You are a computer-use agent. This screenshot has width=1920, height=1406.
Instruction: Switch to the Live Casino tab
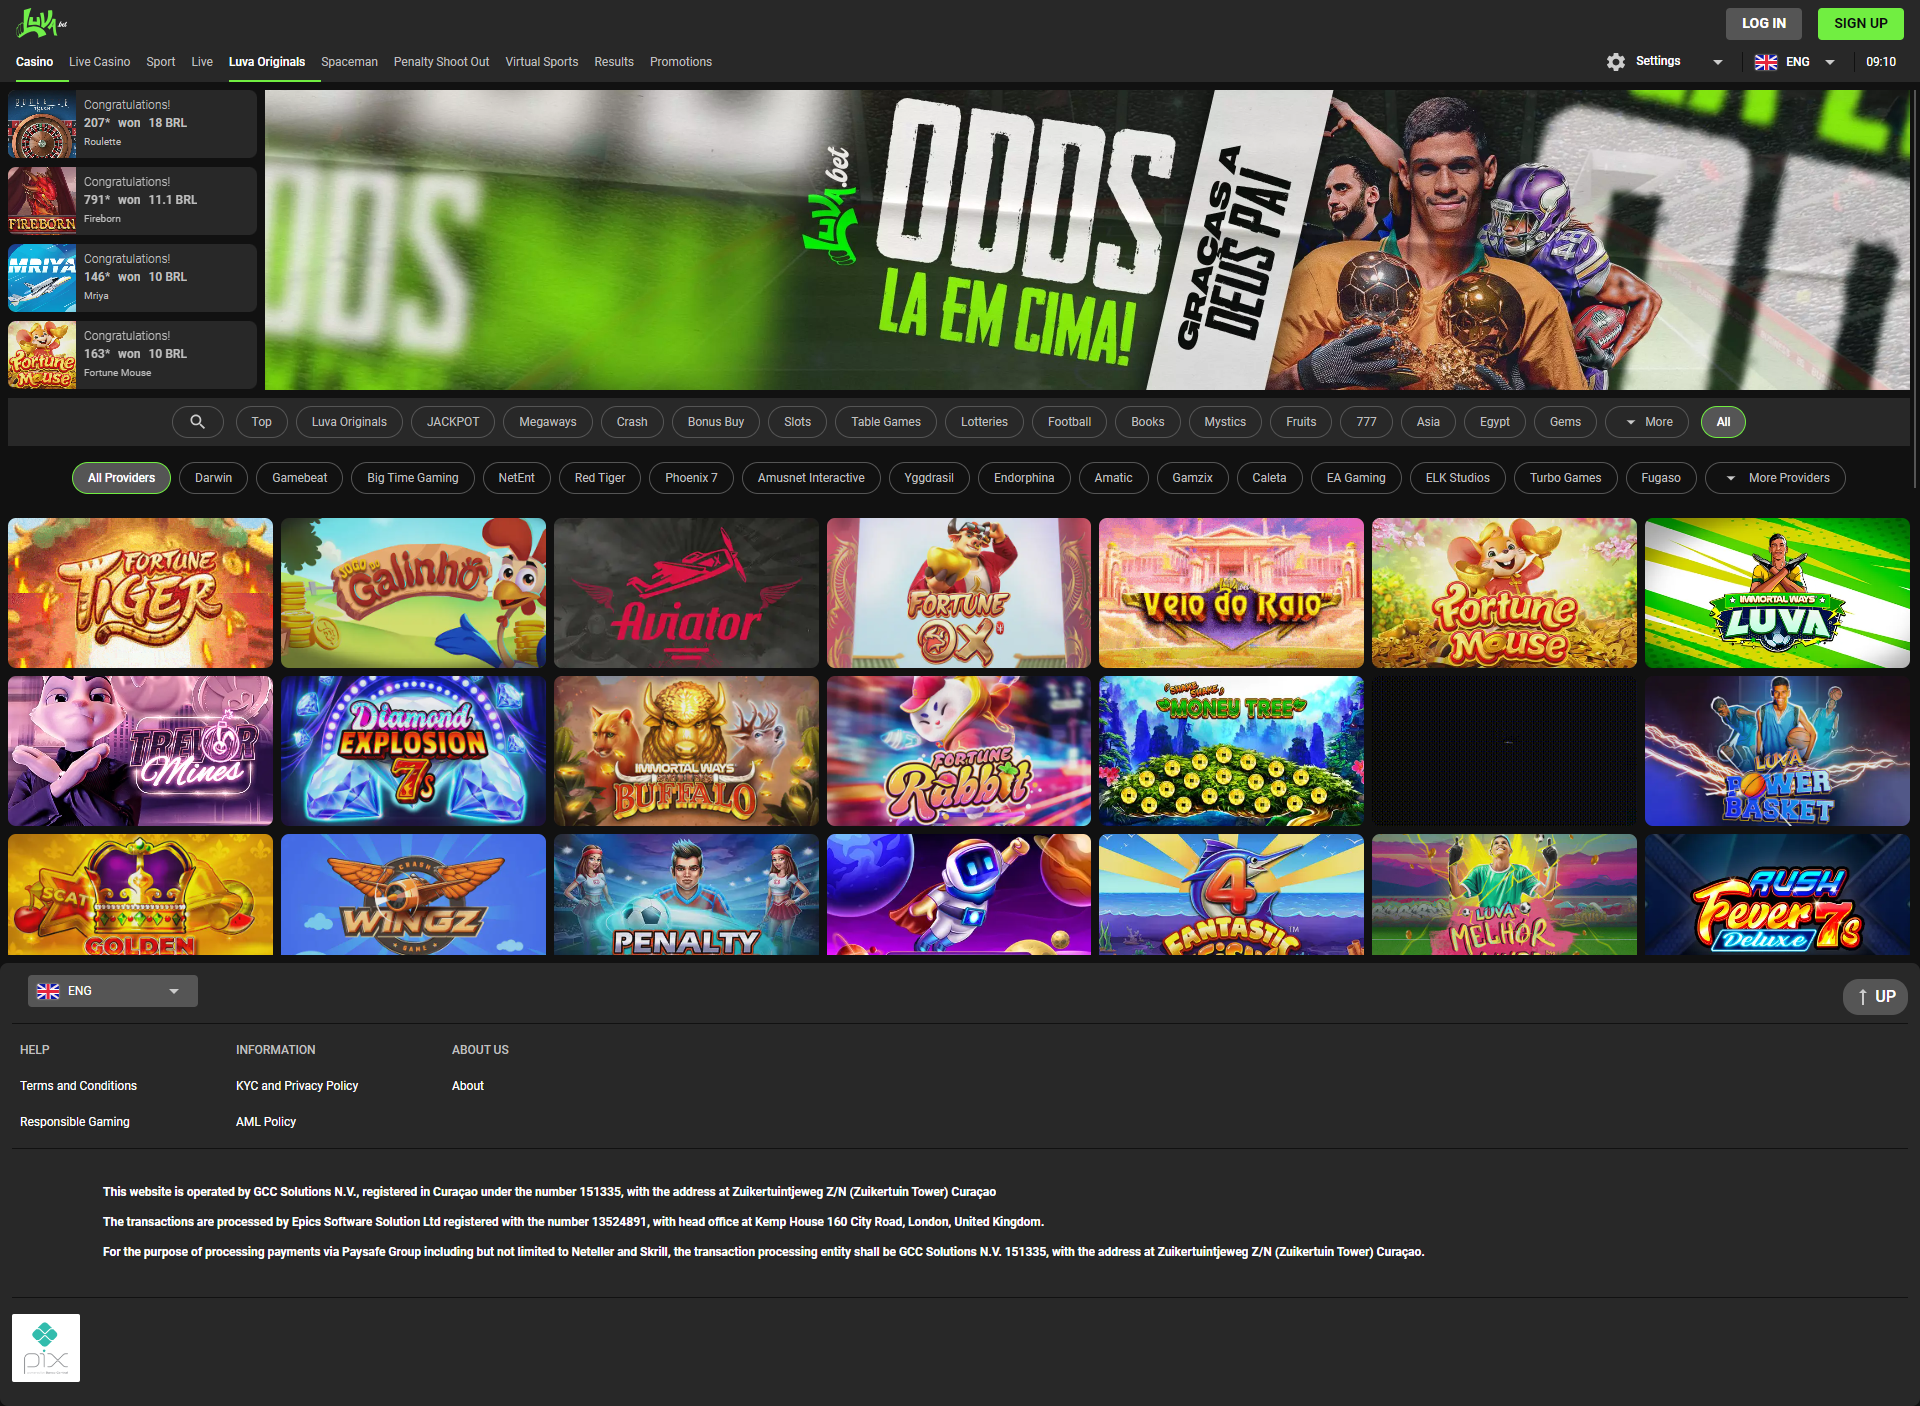point(99,62)
